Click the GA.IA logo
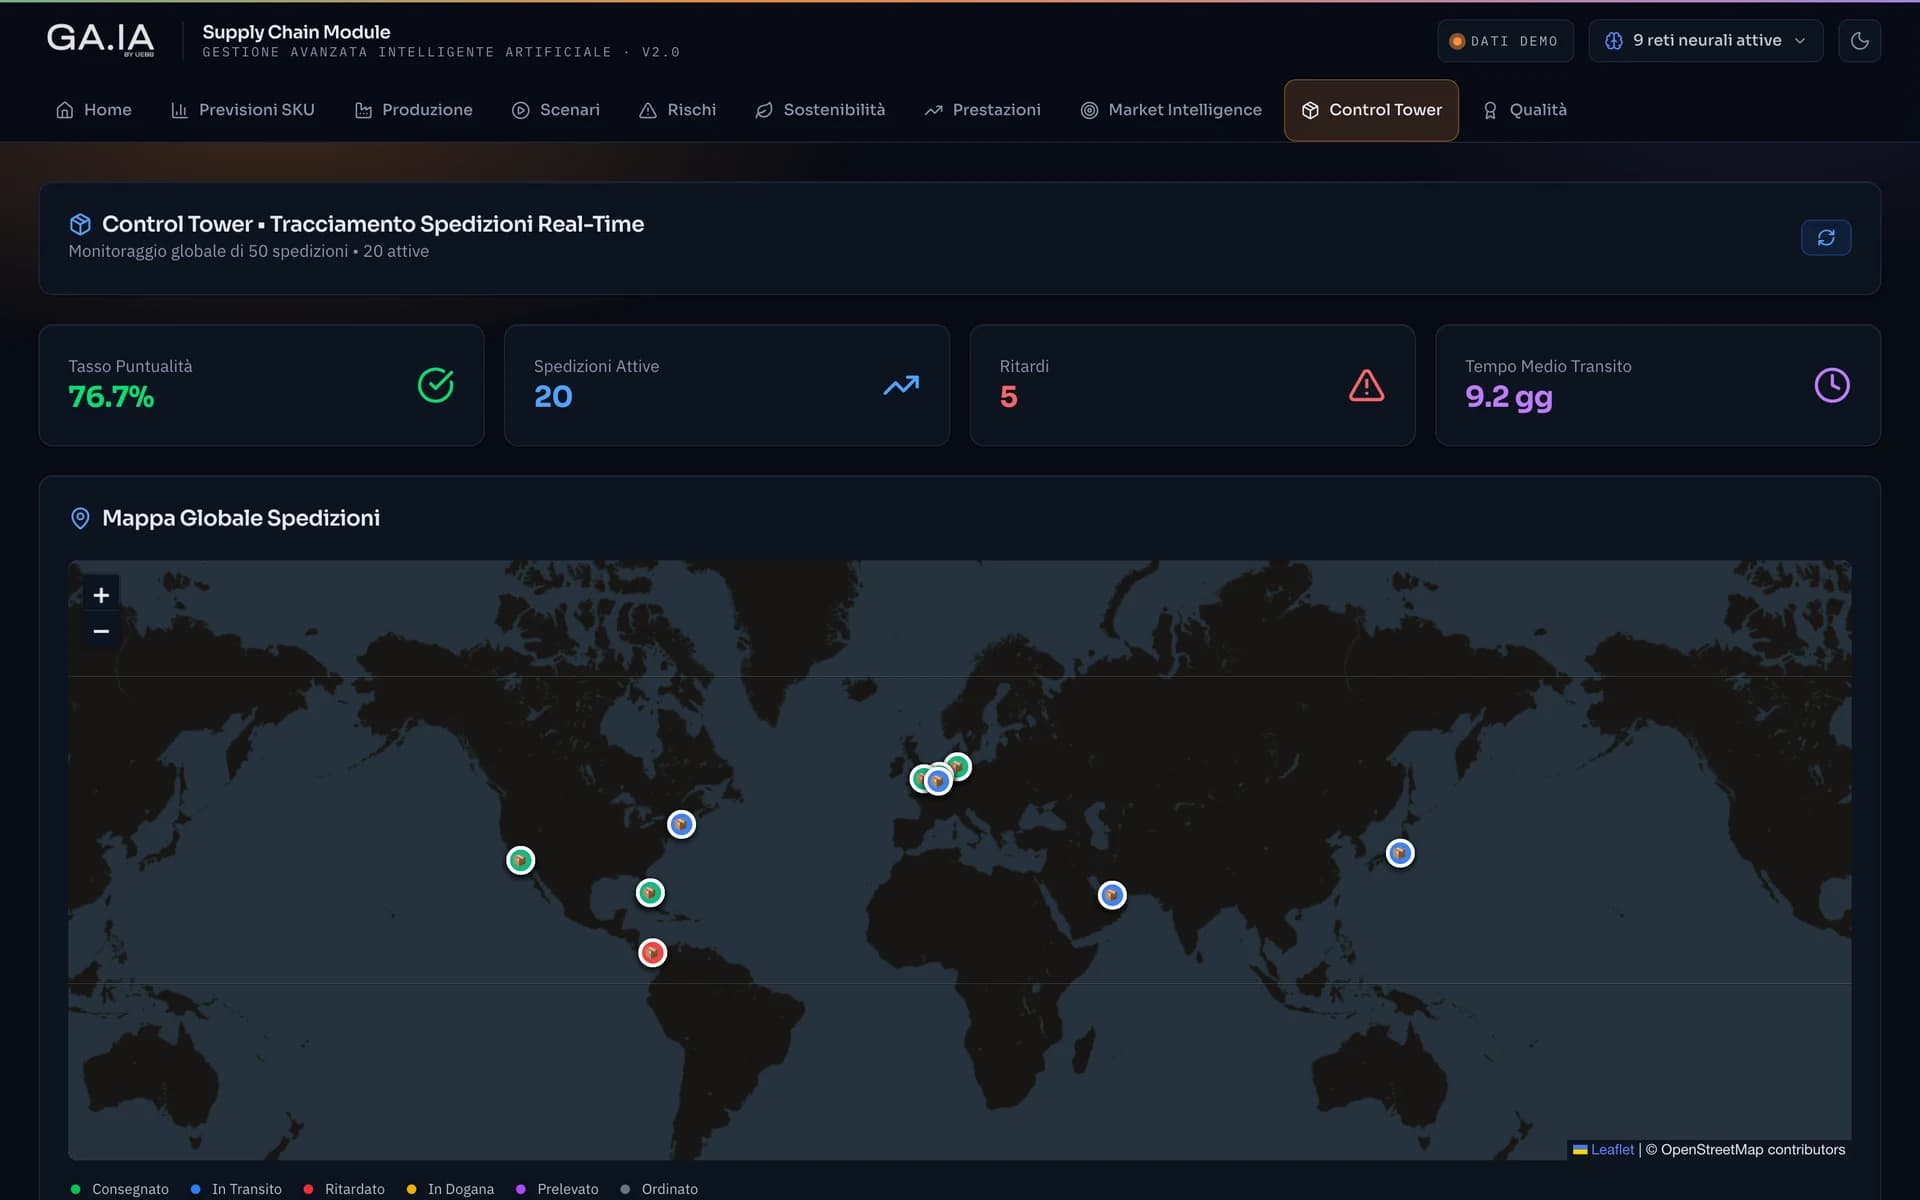Image resolution: width=1920 pixels, height=1200 pixels. (100, 39)
